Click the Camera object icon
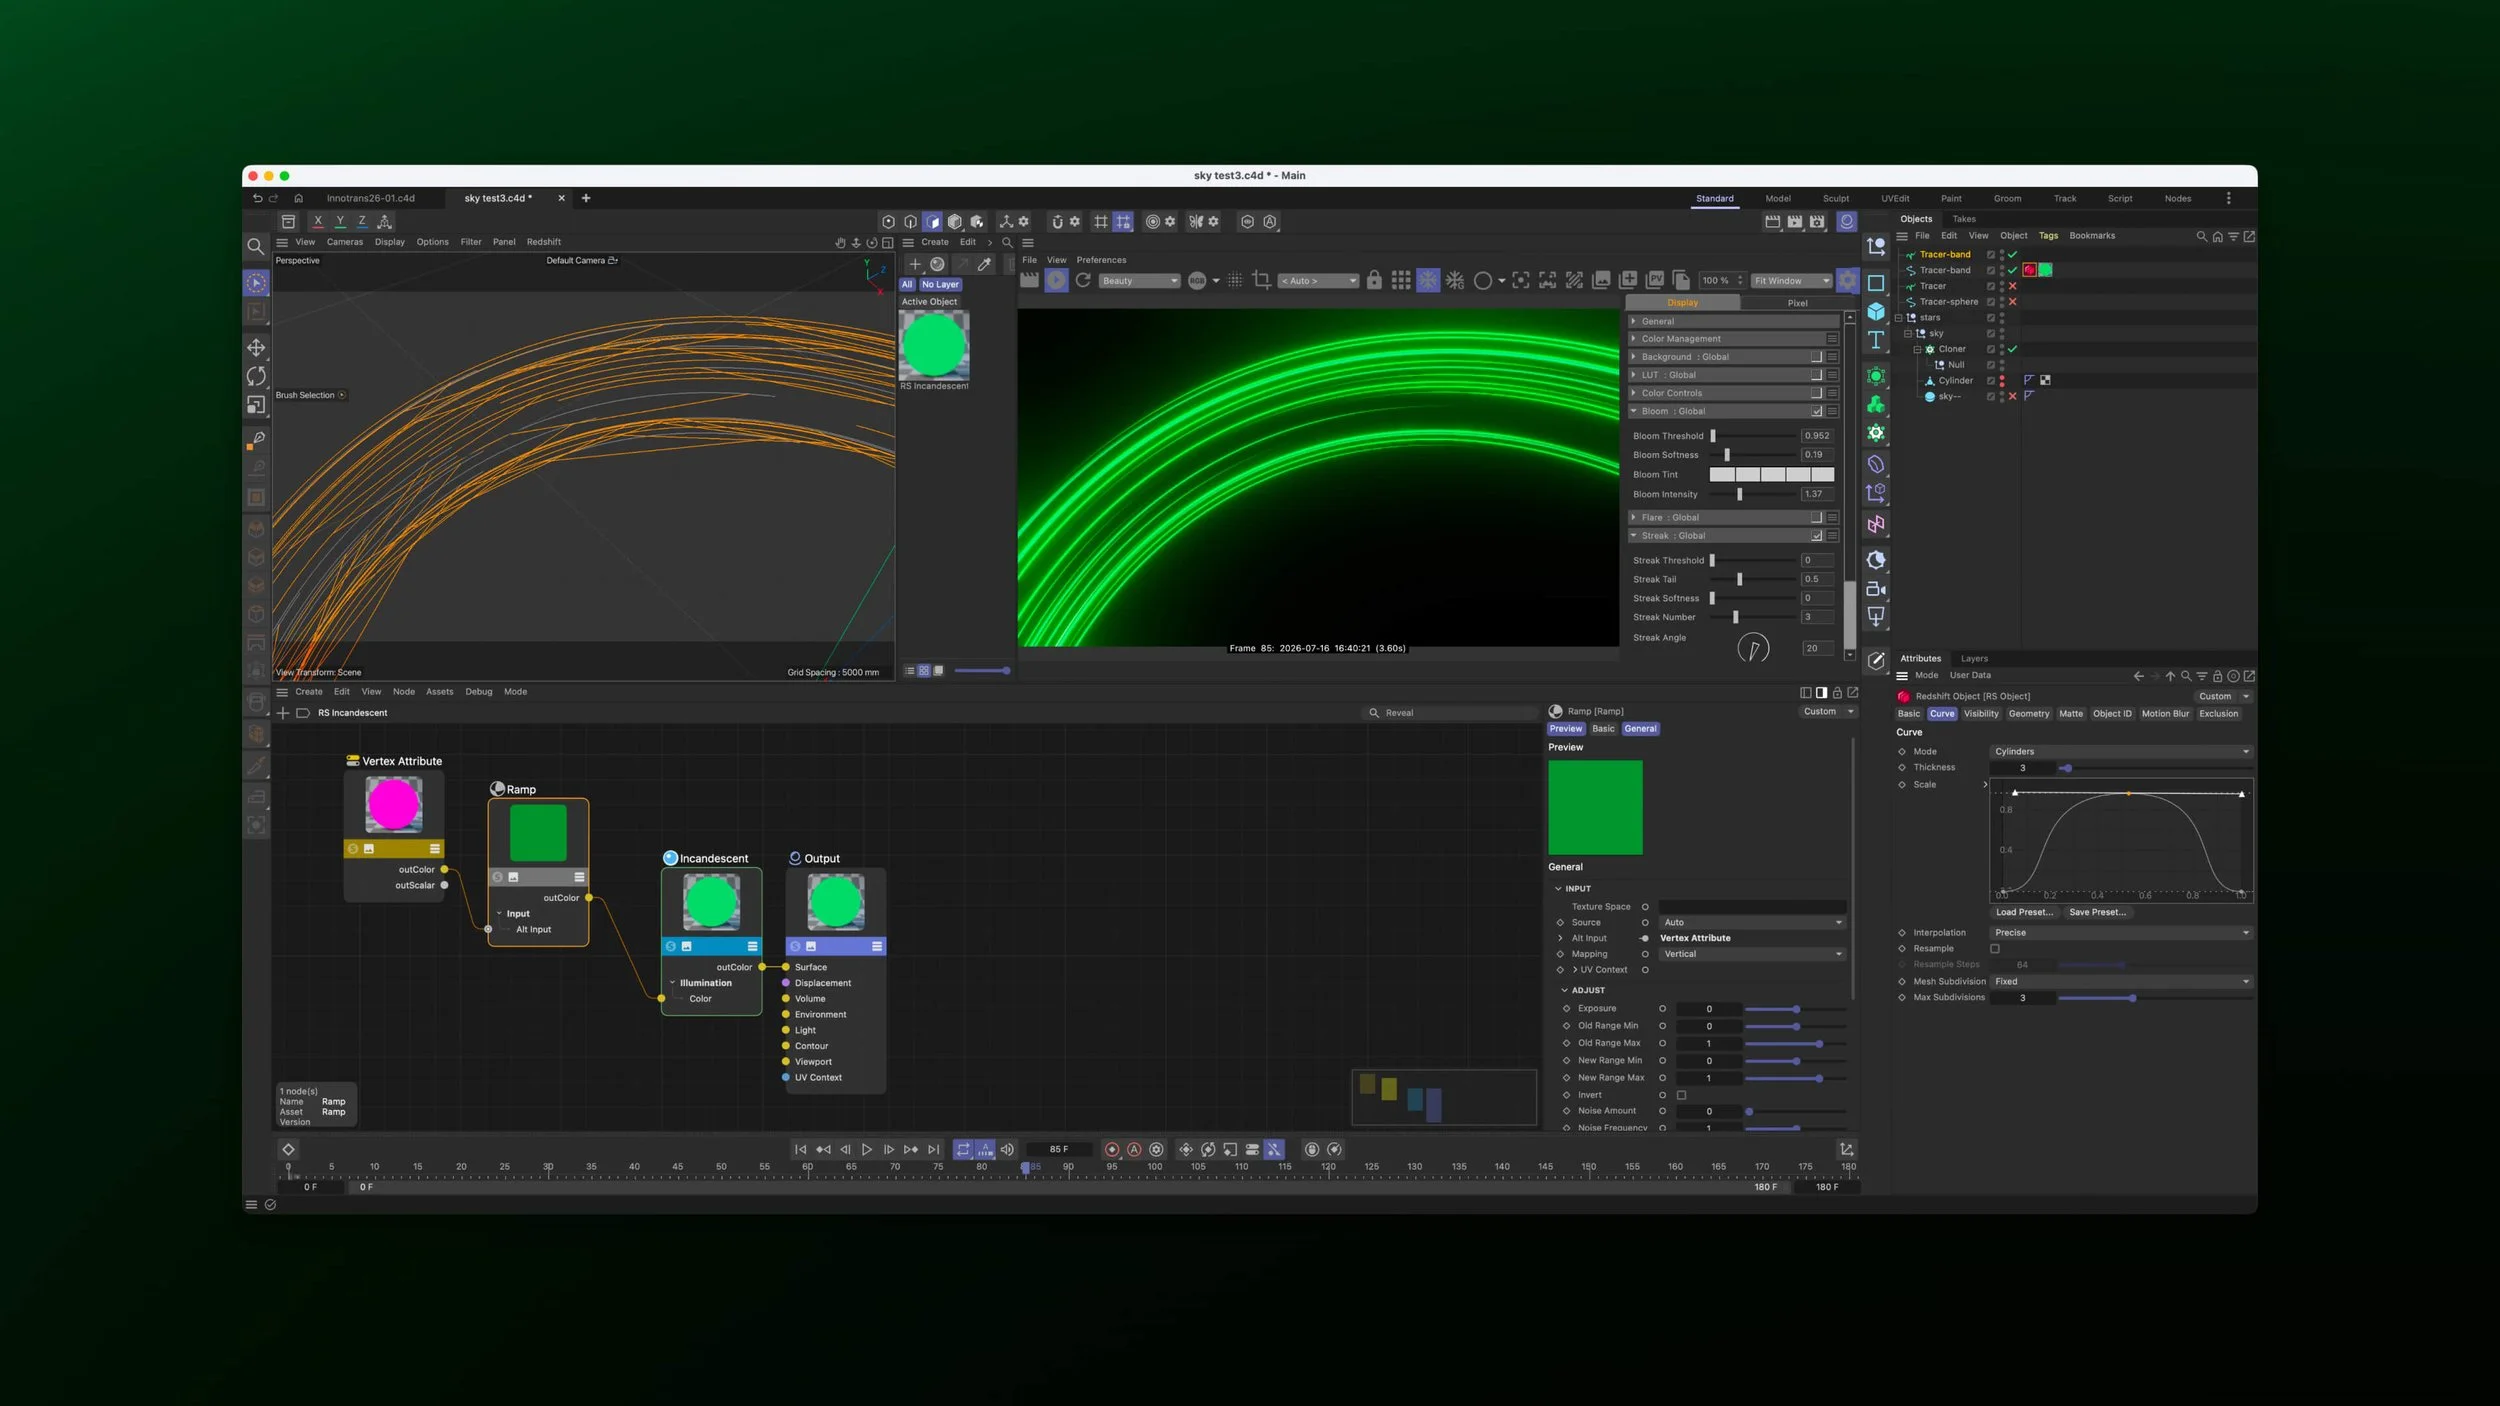 (x=1876, y=589)
